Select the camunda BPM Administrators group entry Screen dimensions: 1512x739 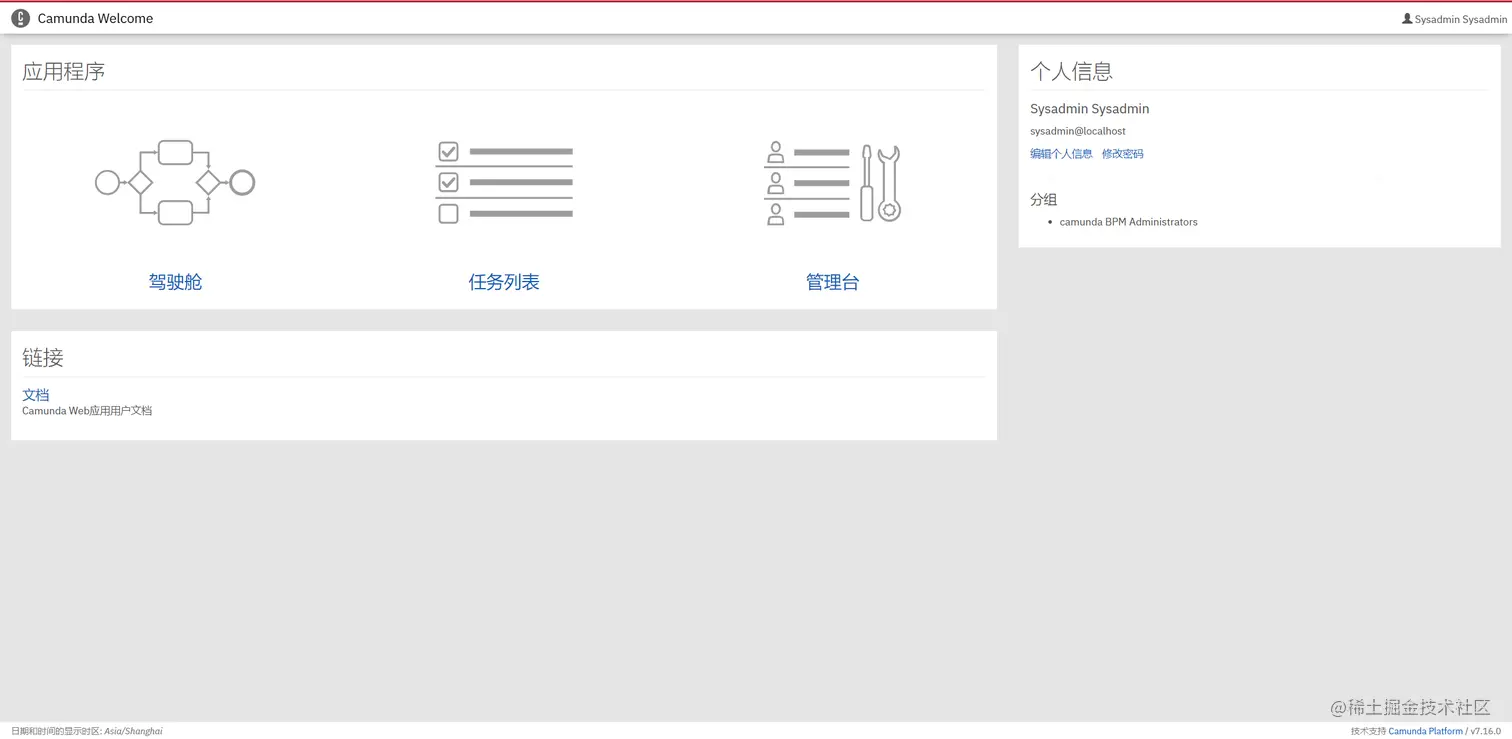pos(1128,222)
